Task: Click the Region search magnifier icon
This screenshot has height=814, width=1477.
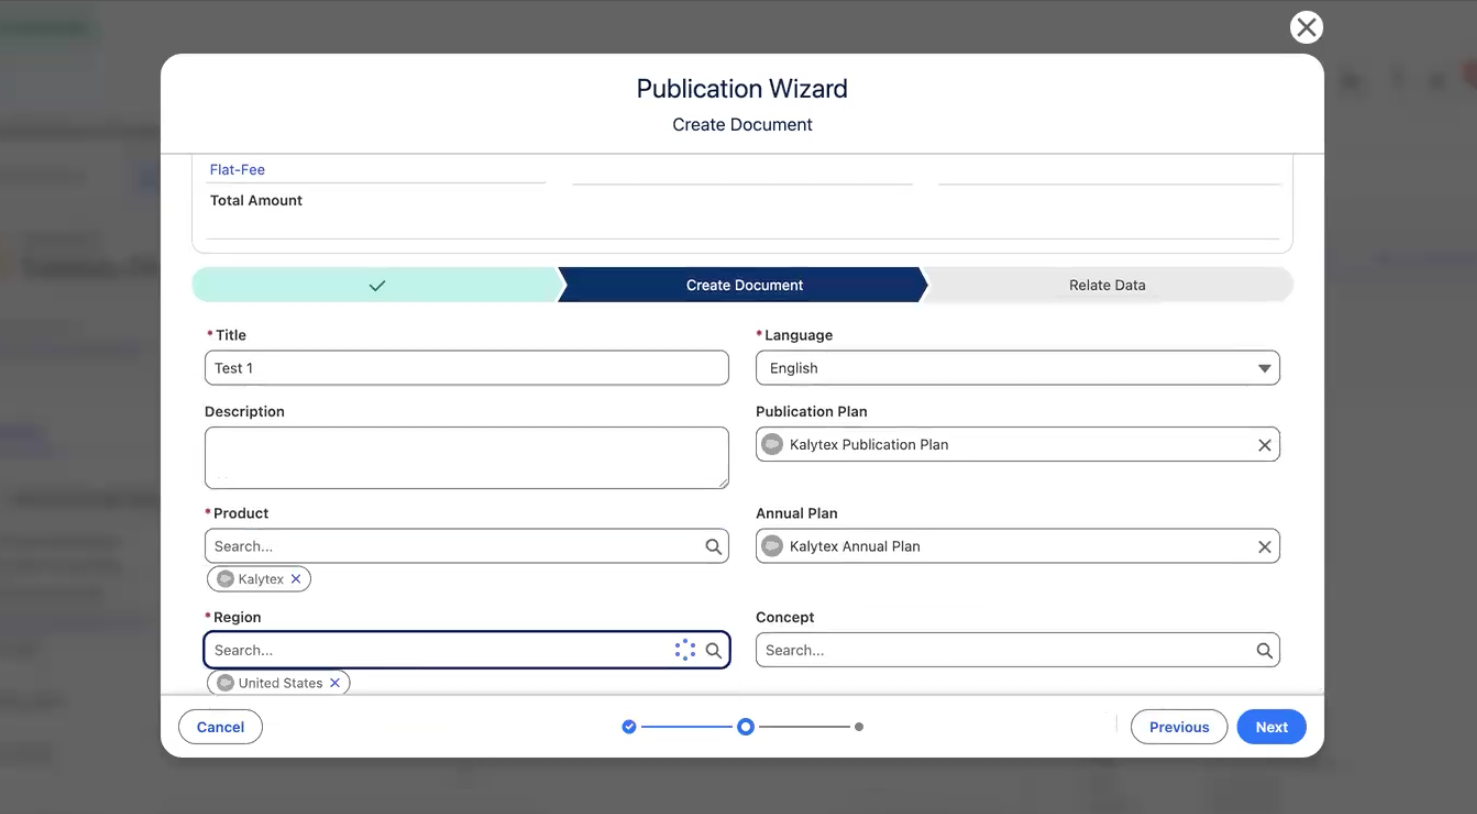Action: point(713,650)
